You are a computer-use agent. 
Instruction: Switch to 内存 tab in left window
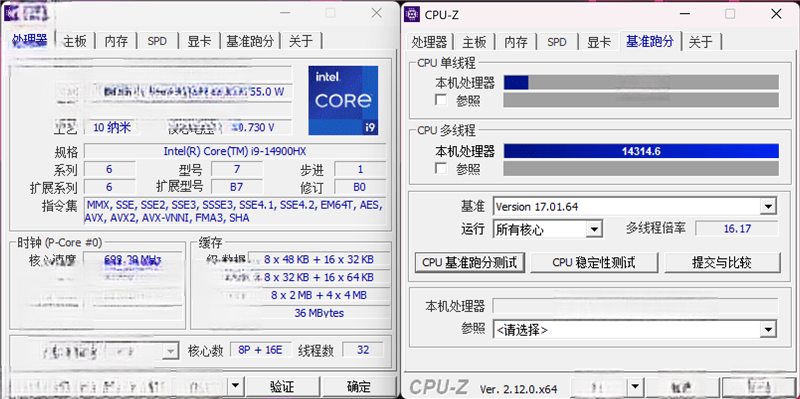pos(116,41)
